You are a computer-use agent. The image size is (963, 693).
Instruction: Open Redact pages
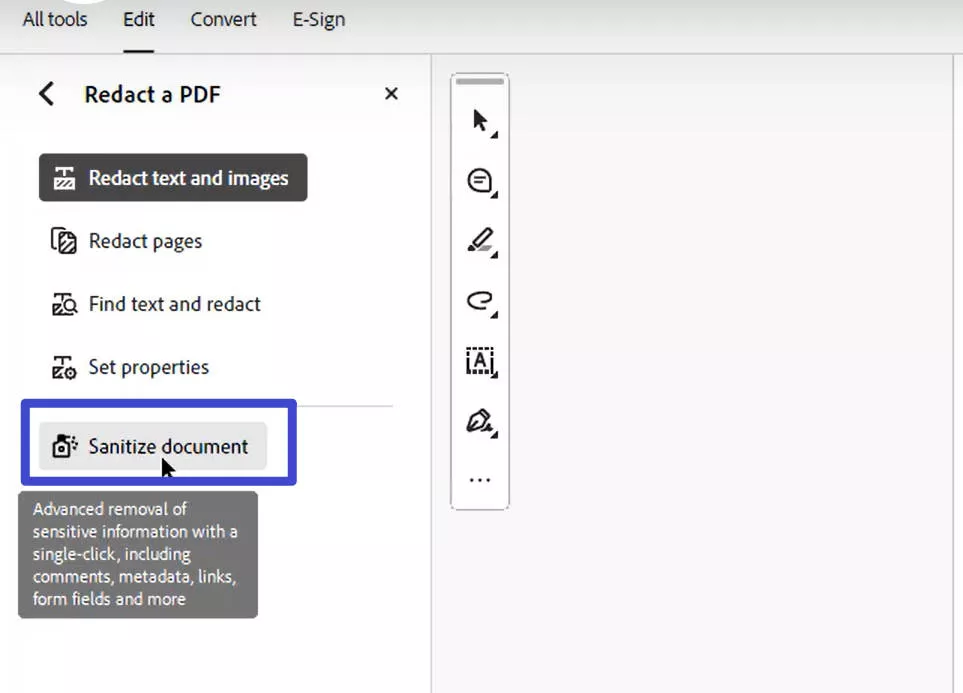pos(144,241)
